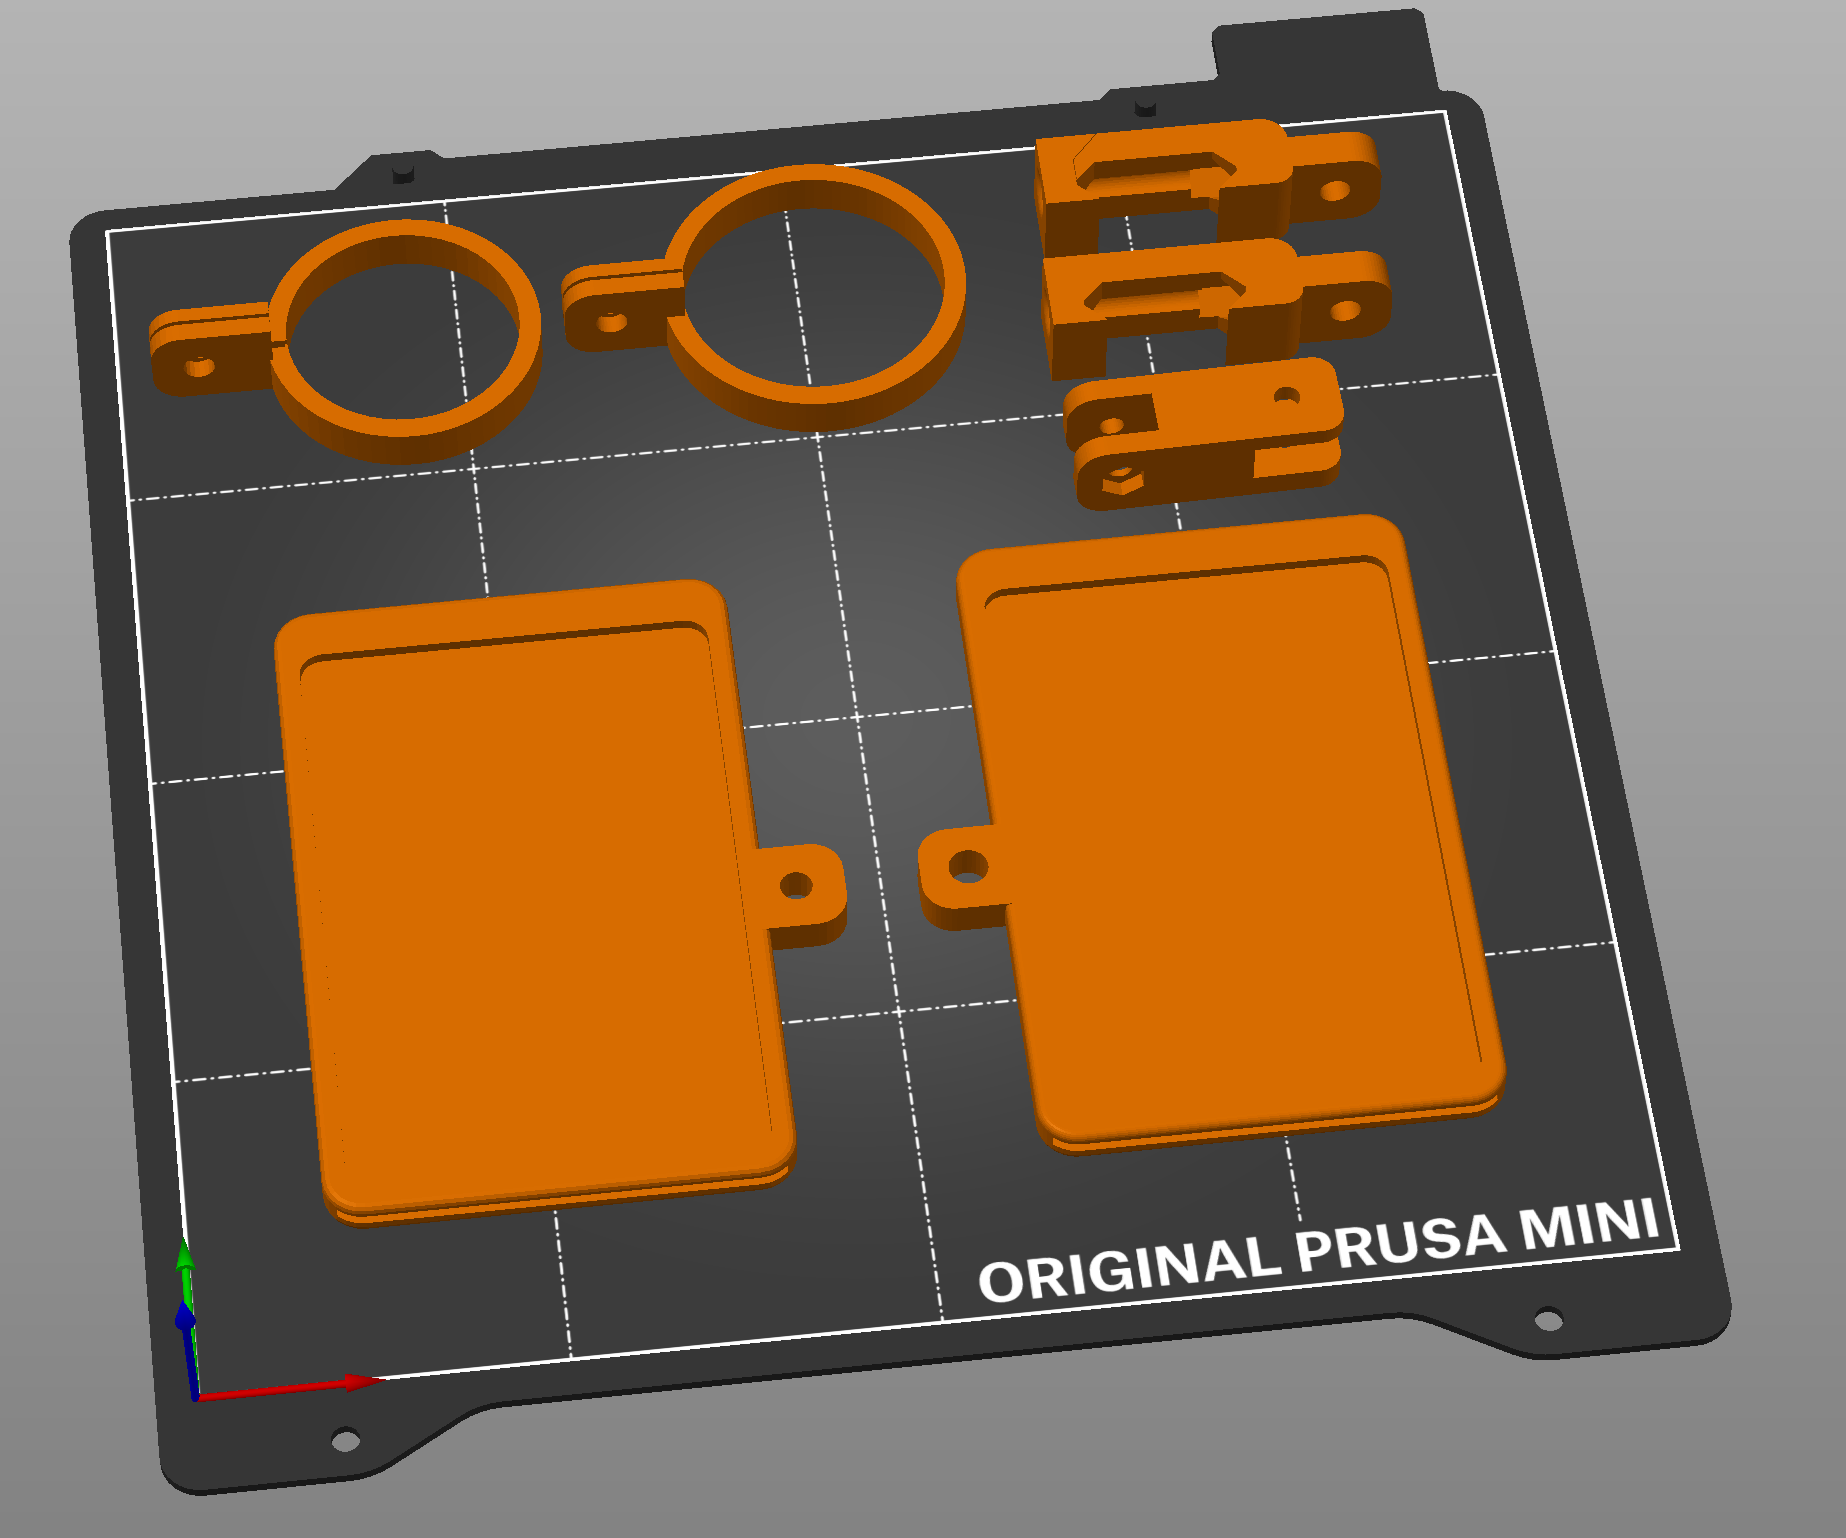Click the bed's bottom-left screw hole
1846x1538 pixels.
click(x=345, y=1440)
